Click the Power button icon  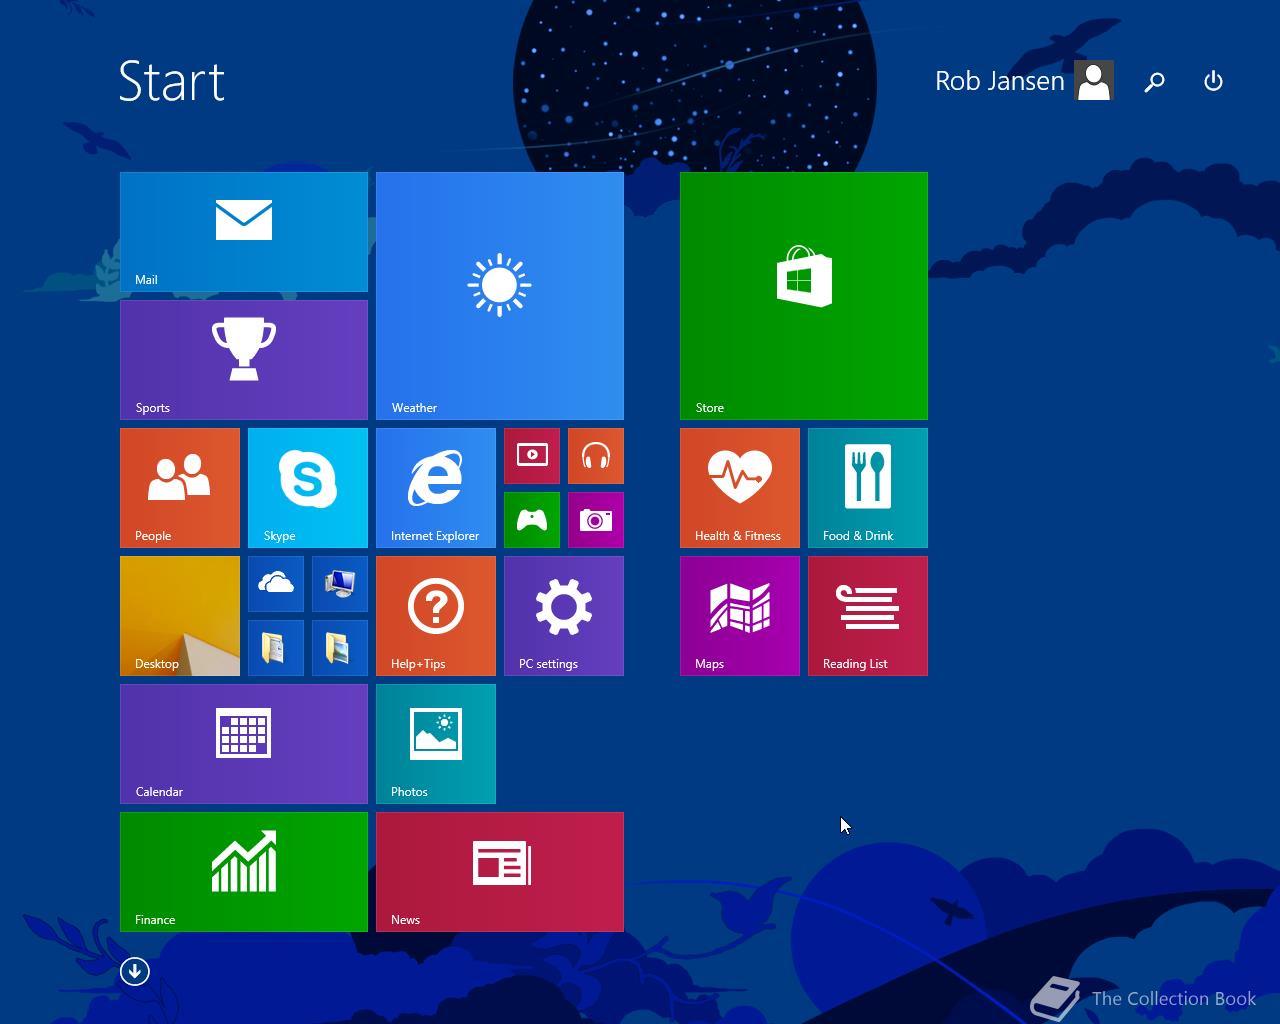click(1213, 81)
